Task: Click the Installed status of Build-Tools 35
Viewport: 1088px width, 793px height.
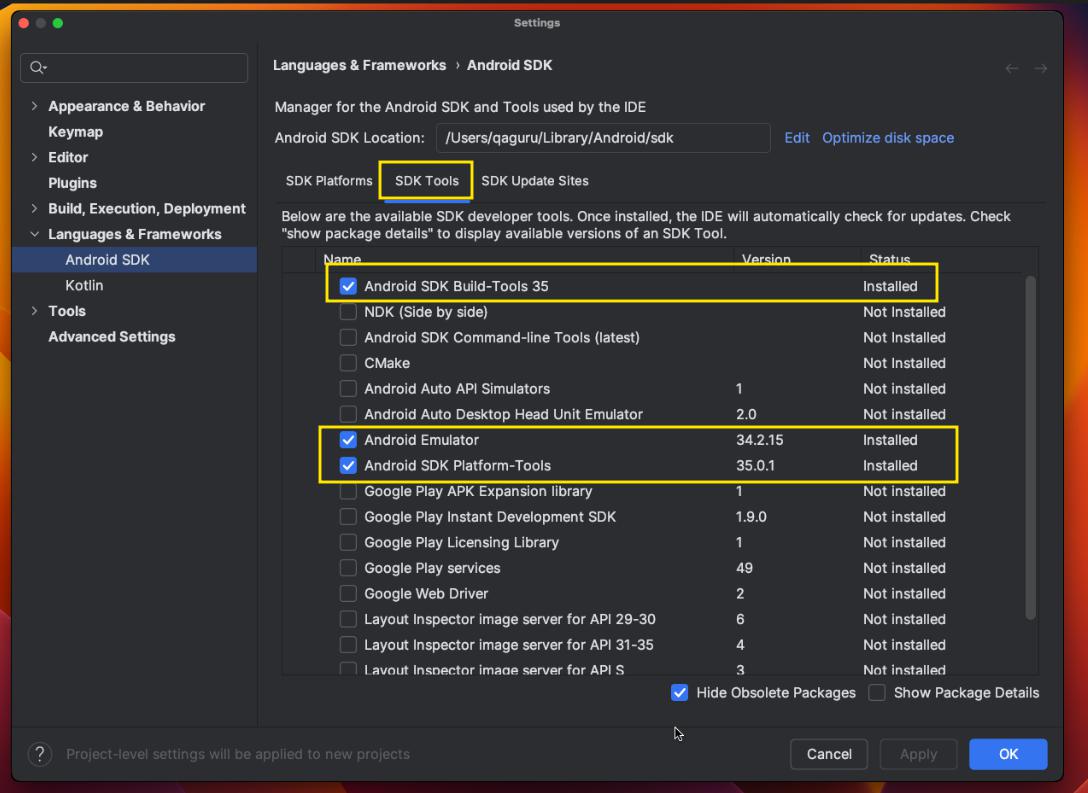Action: pos(890,286)
